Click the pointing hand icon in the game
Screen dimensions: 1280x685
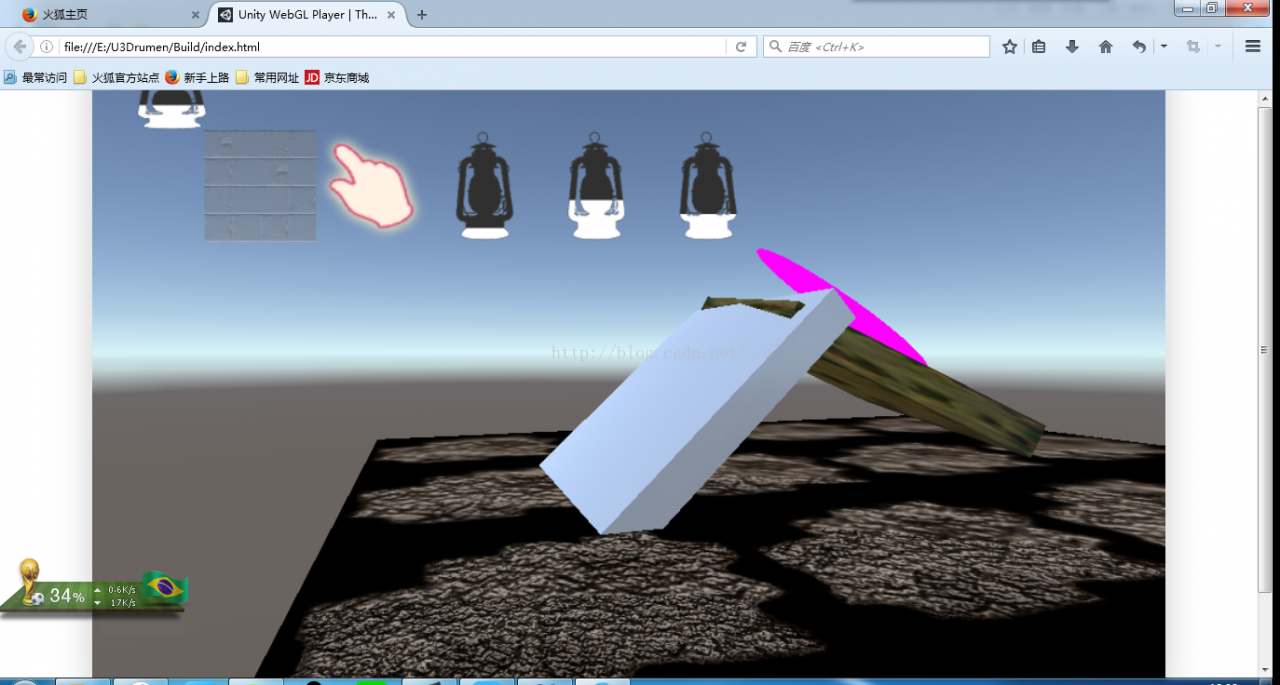372,184
